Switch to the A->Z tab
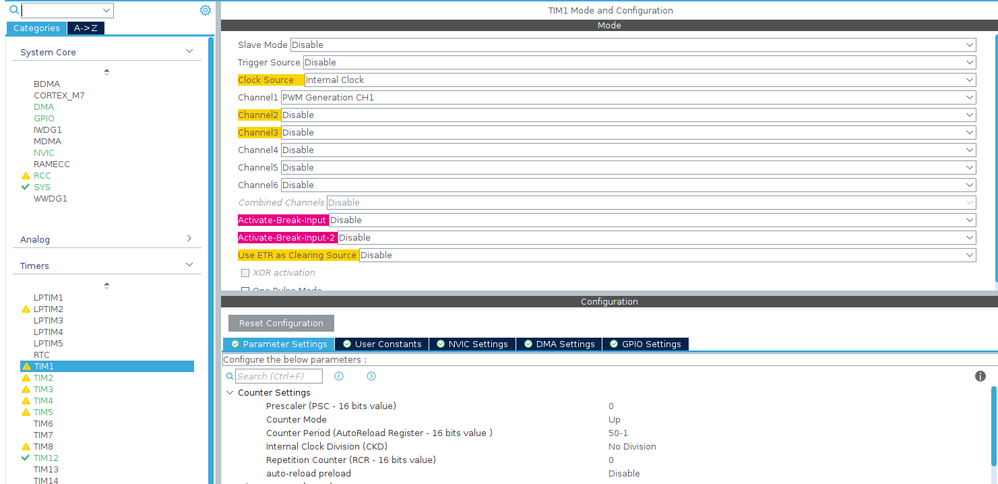 pyautogui.click(x=85, y=28)
